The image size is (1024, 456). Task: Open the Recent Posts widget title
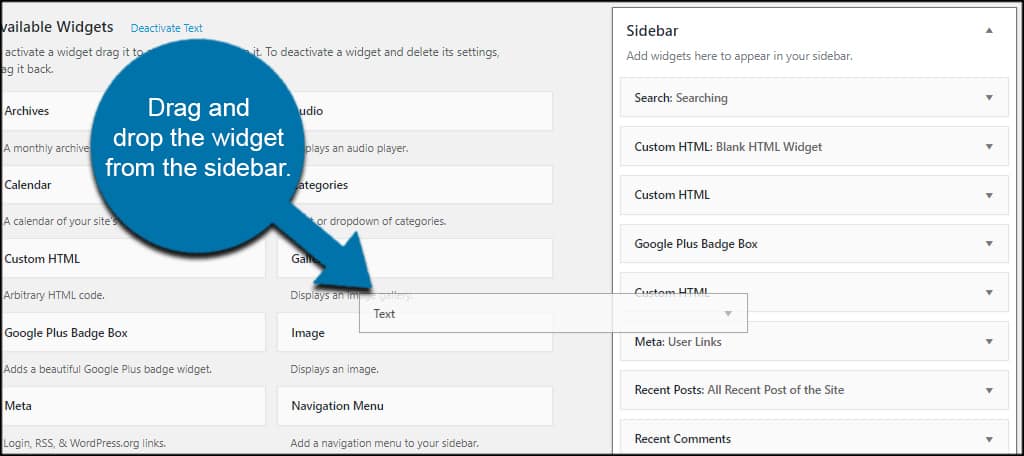[739, 390]
